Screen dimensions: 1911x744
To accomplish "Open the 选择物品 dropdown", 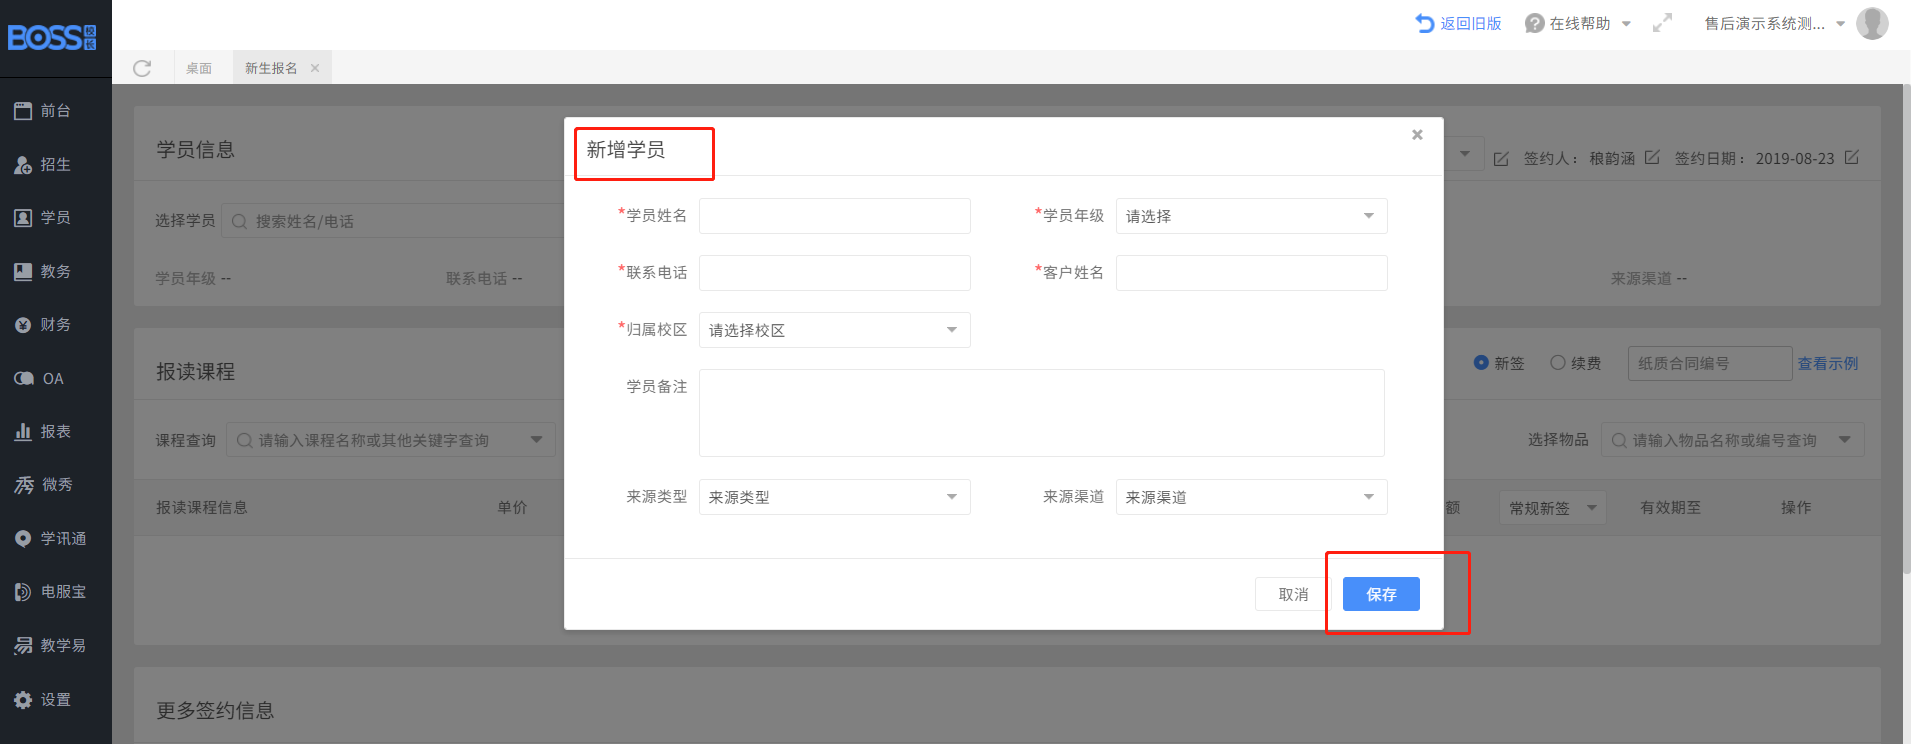I will point(1732,440).
